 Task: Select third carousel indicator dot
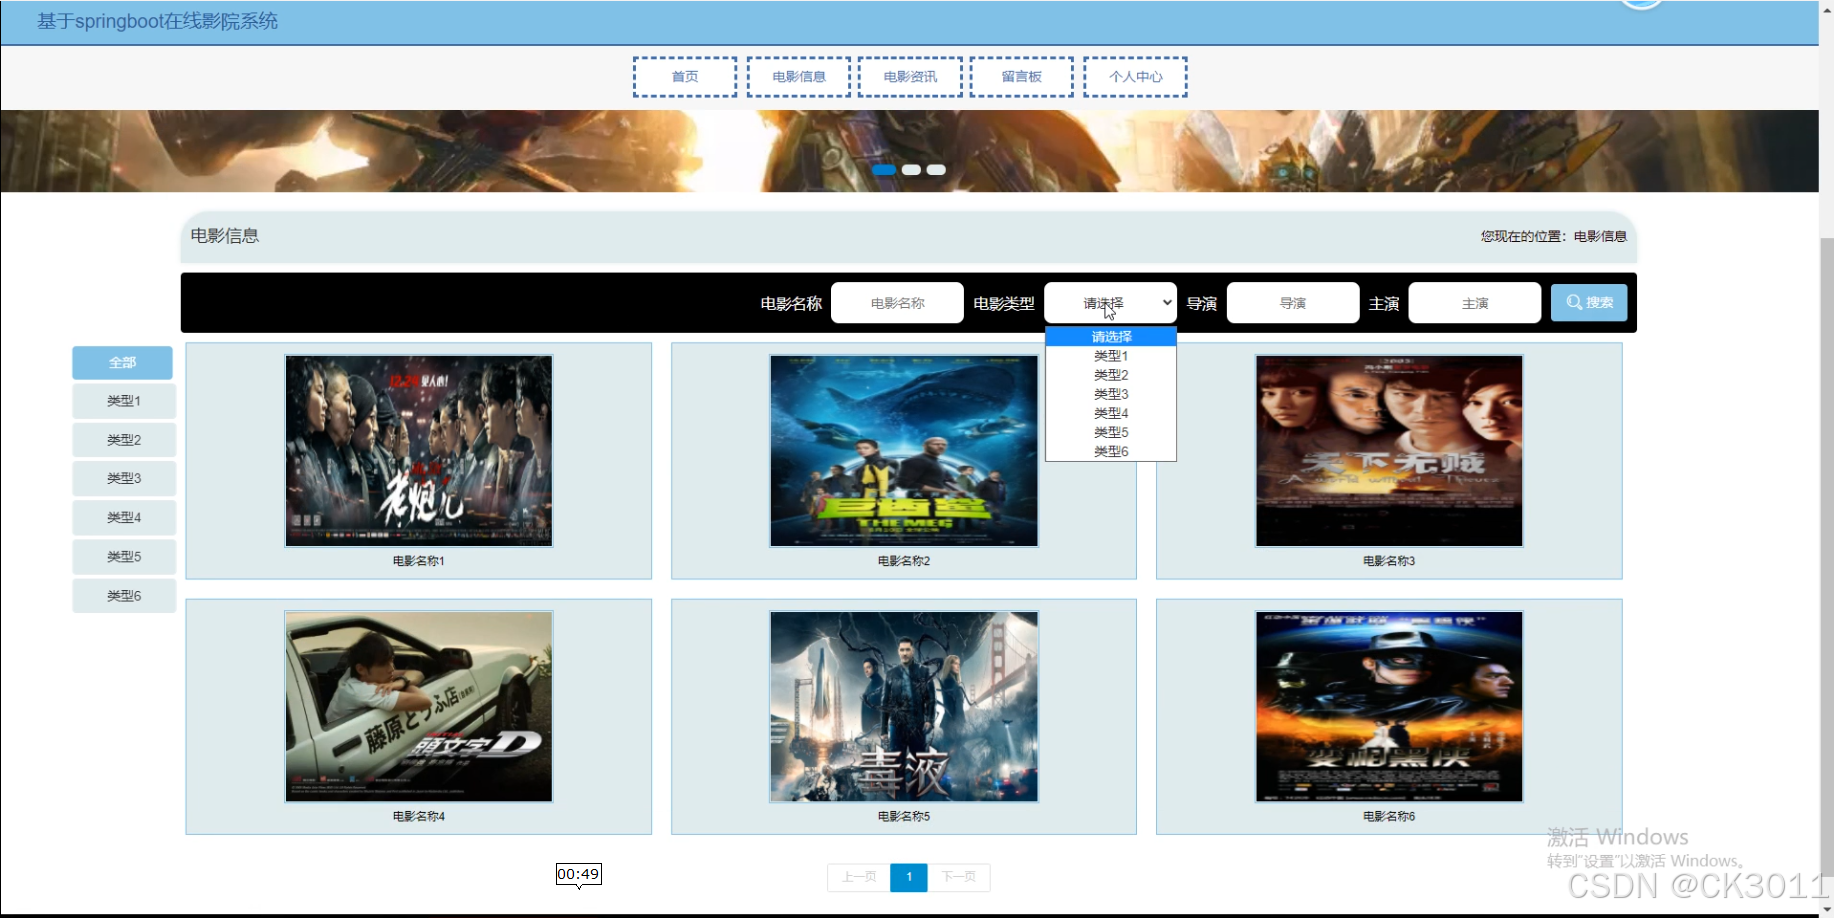936,170
